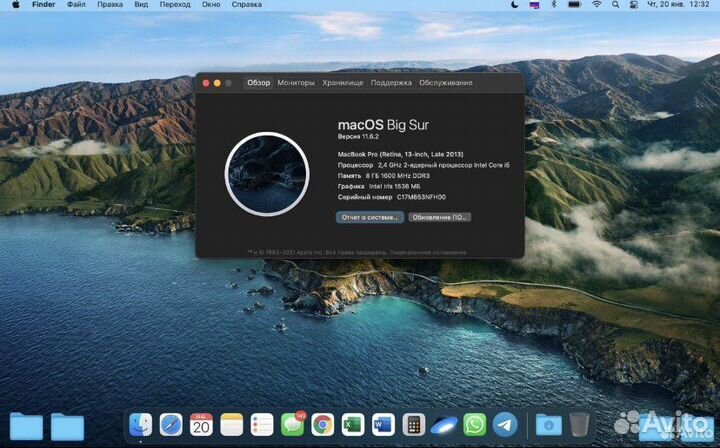Screen dimensions: 720x448
Task: Click the Do Not Disturb moon icon
Action: tap(514, 5)
